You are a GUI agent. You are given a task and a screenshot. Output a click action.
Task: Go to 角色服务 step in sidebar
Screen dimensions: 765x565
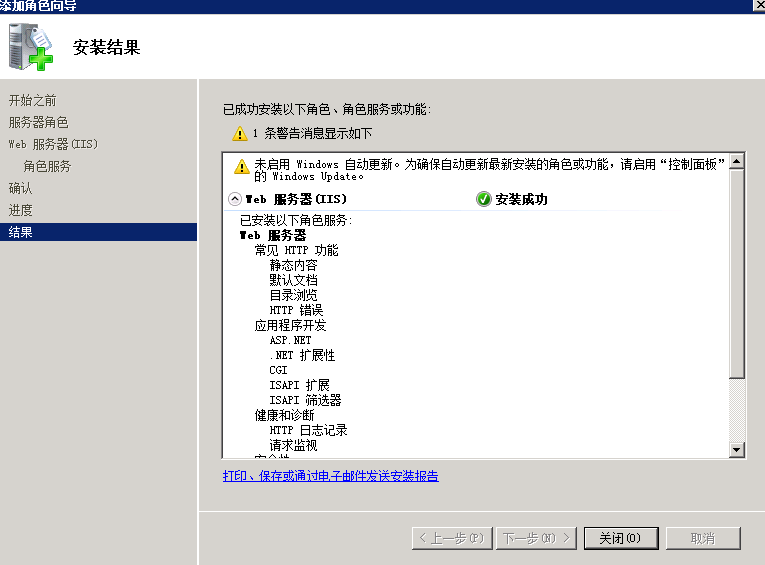pos(47,166)
